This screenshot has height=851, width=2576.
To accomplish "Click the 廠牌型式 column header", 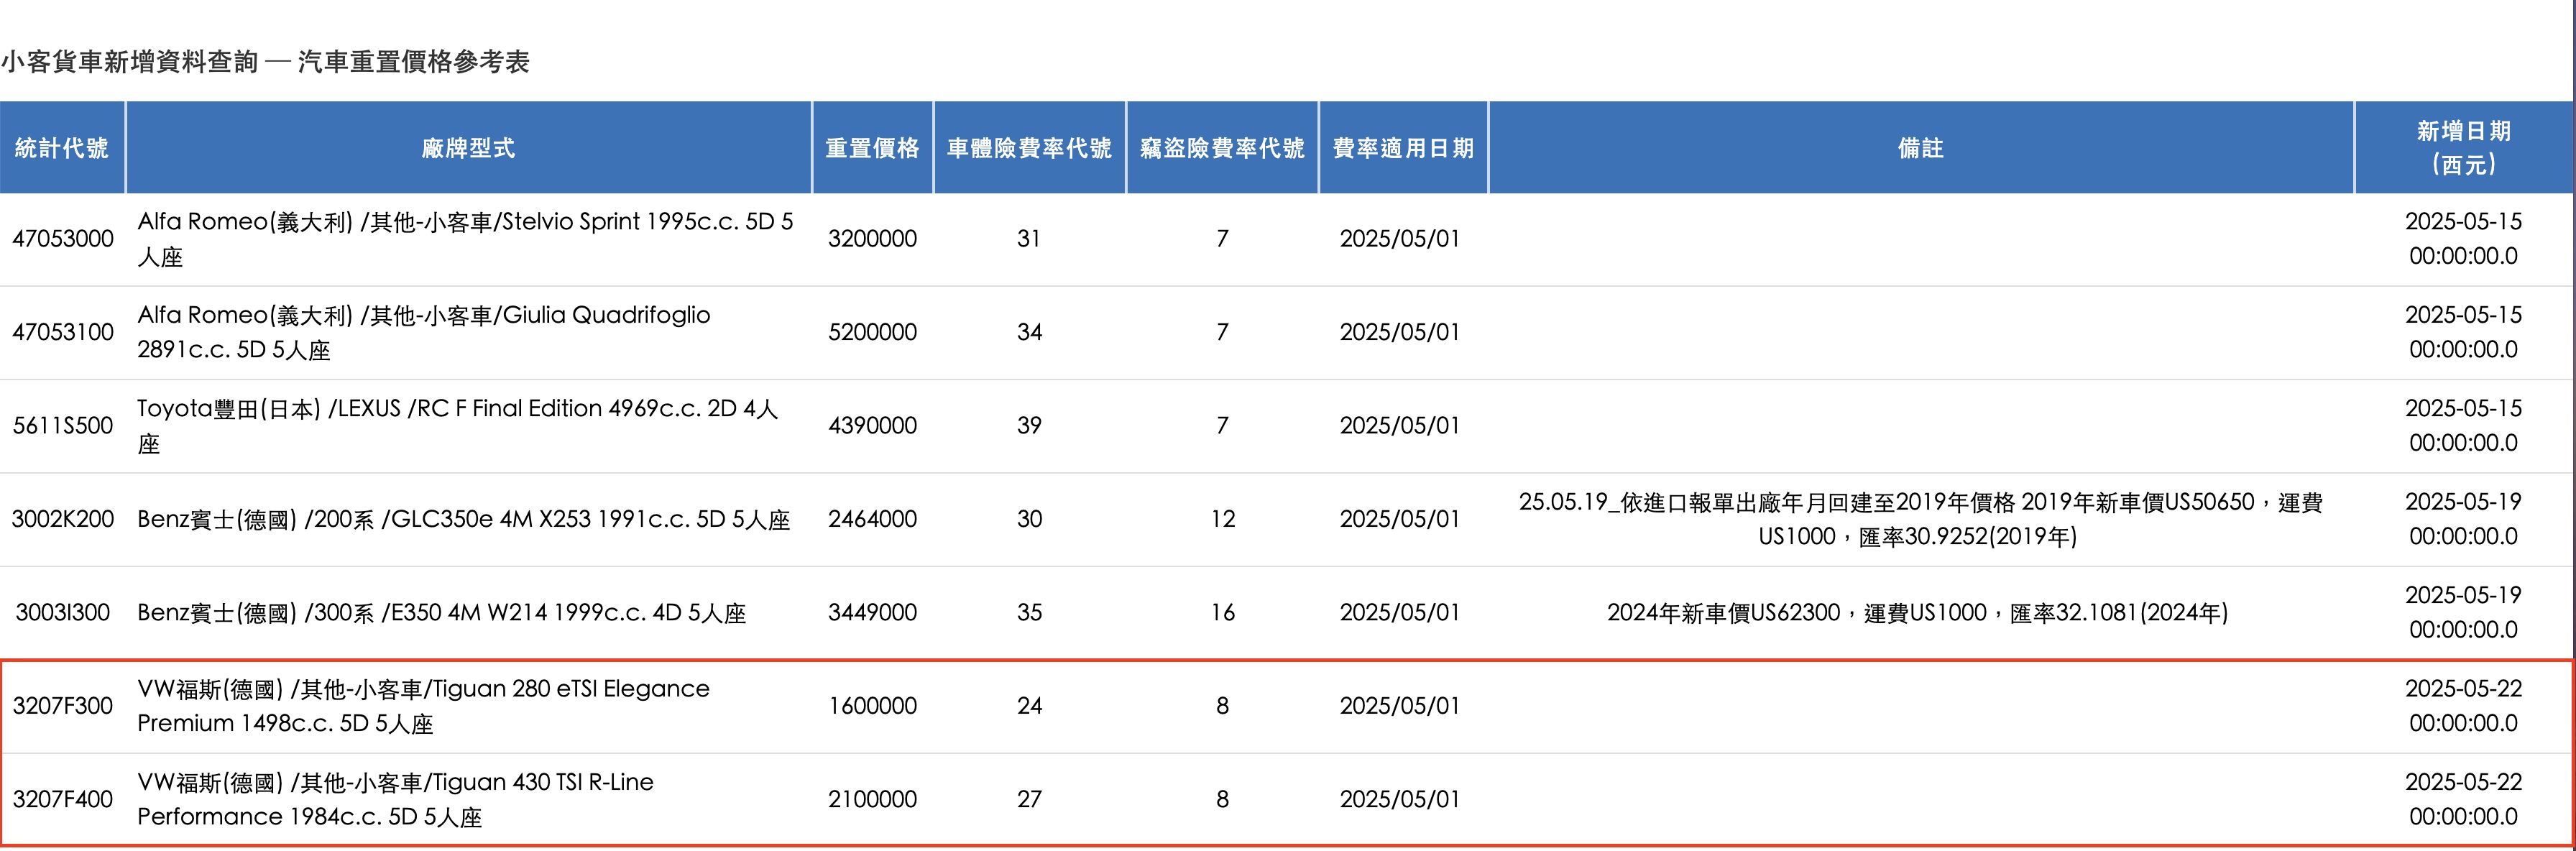I will coord(468,148).
